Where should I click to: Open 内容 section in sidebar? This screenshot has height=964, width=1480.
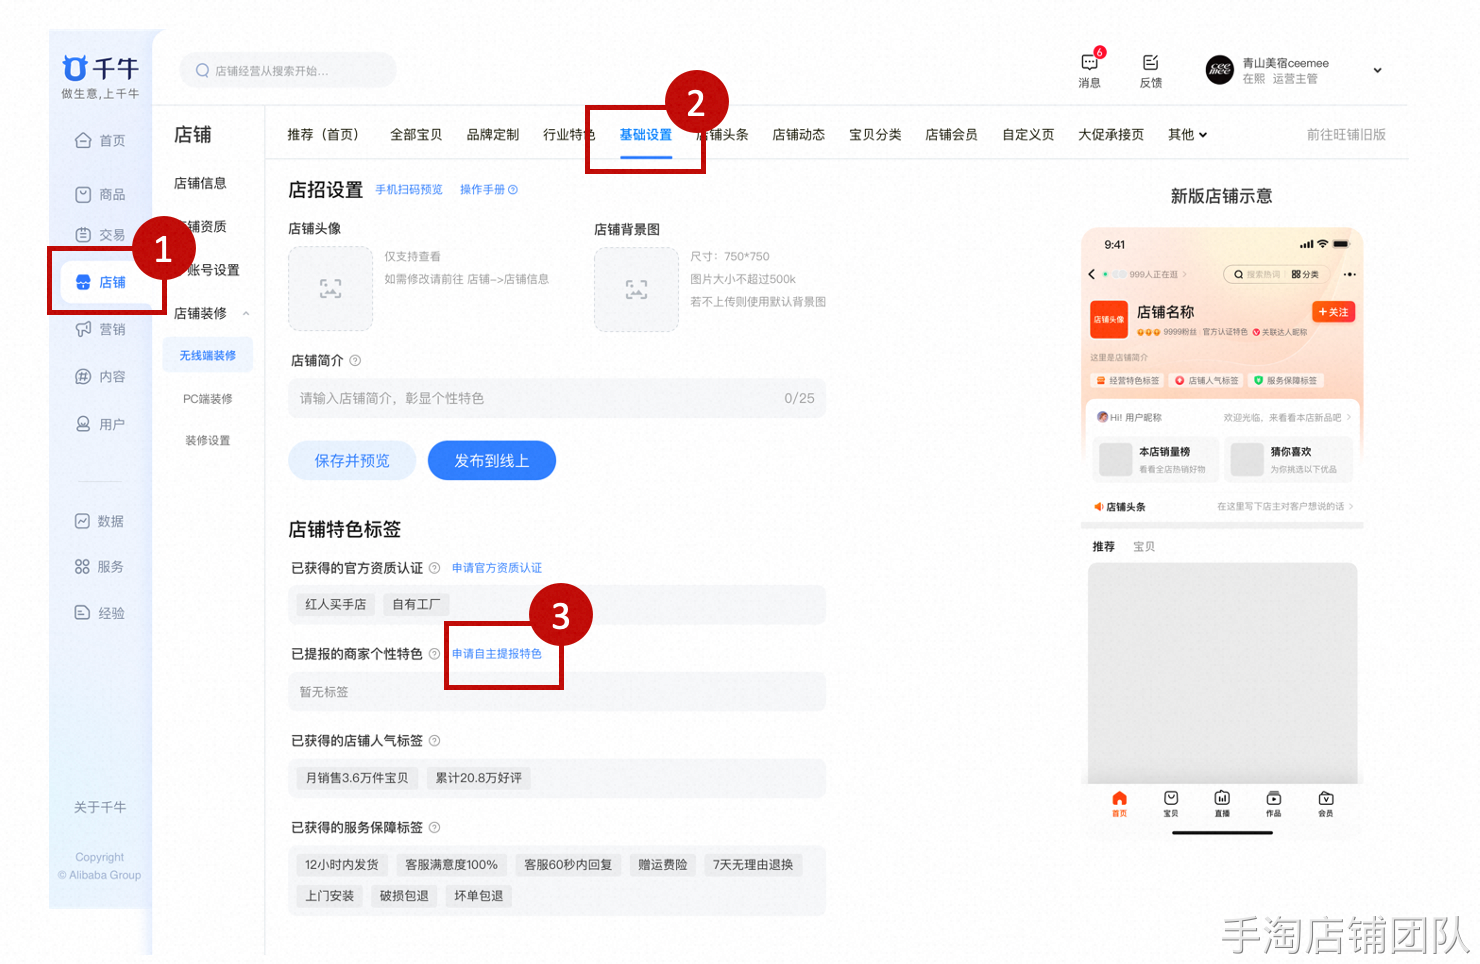coord(100,377)
